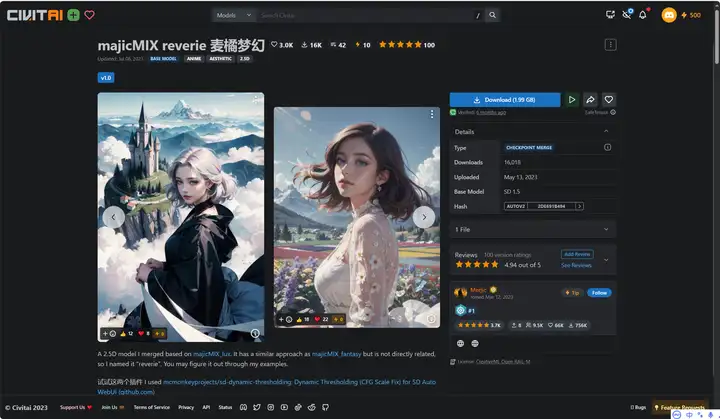The height and width of the screenshot is (419, 720).
Task: Open the Civitai home logo
Action: point(34,15)
